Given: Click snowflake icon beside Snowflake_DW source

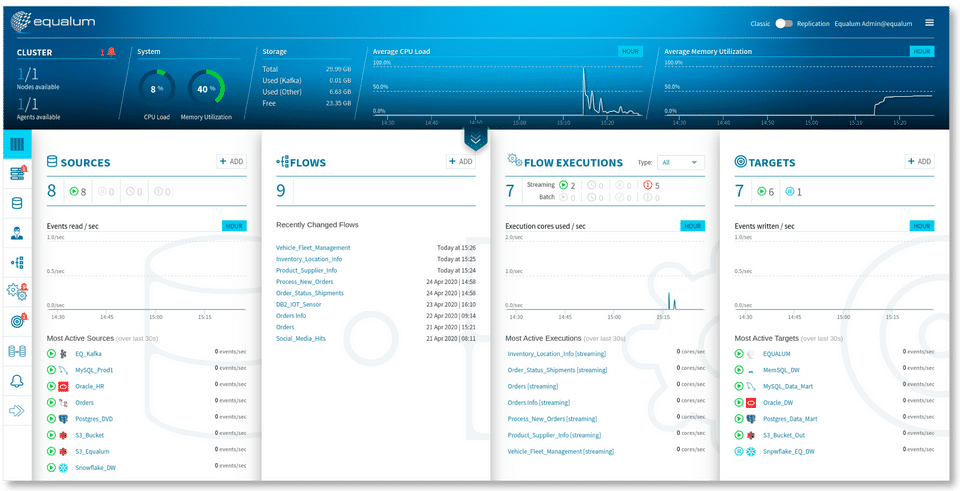Looking at the screenshot, I should click(62, 468).
